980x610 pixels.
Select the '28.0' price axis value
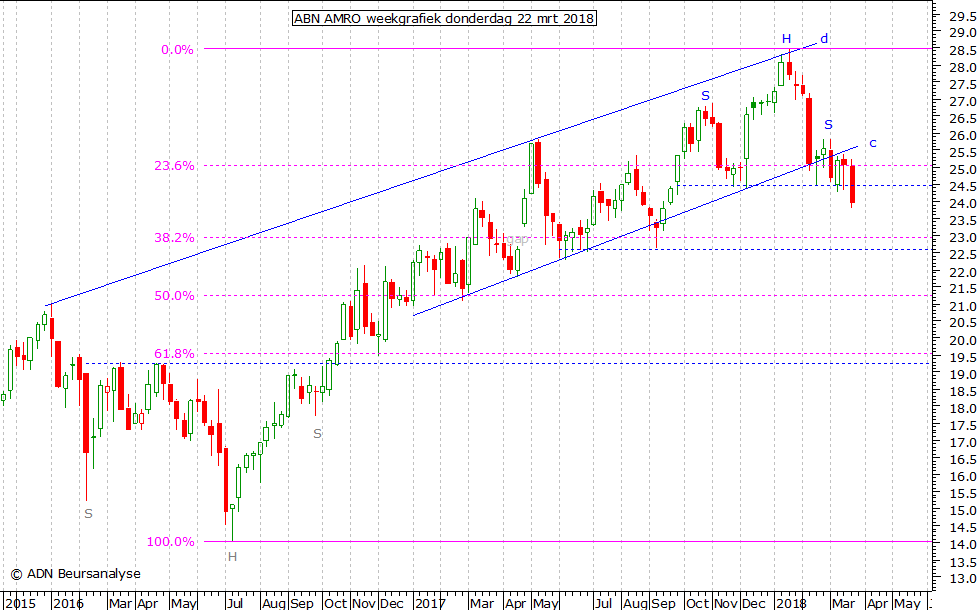click(963, 68)
